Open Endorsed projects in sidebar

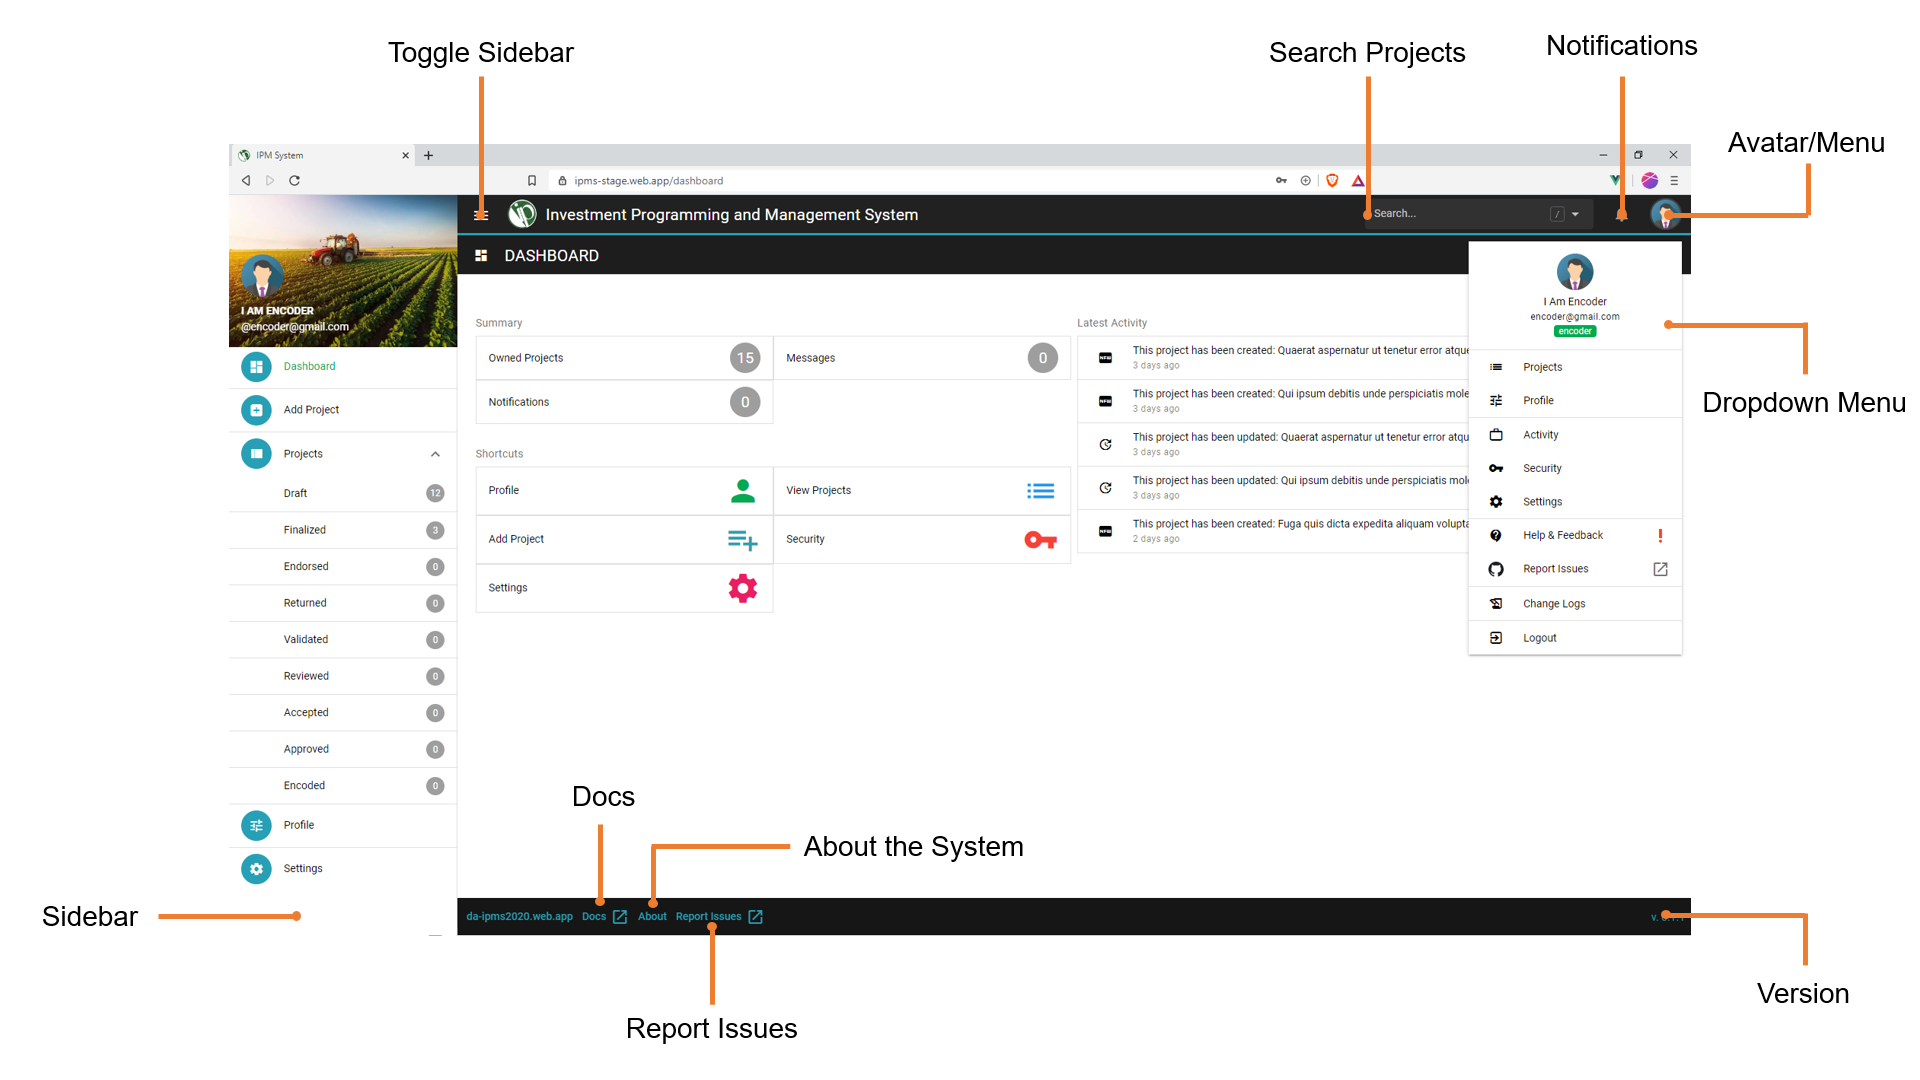pos(343,566)
